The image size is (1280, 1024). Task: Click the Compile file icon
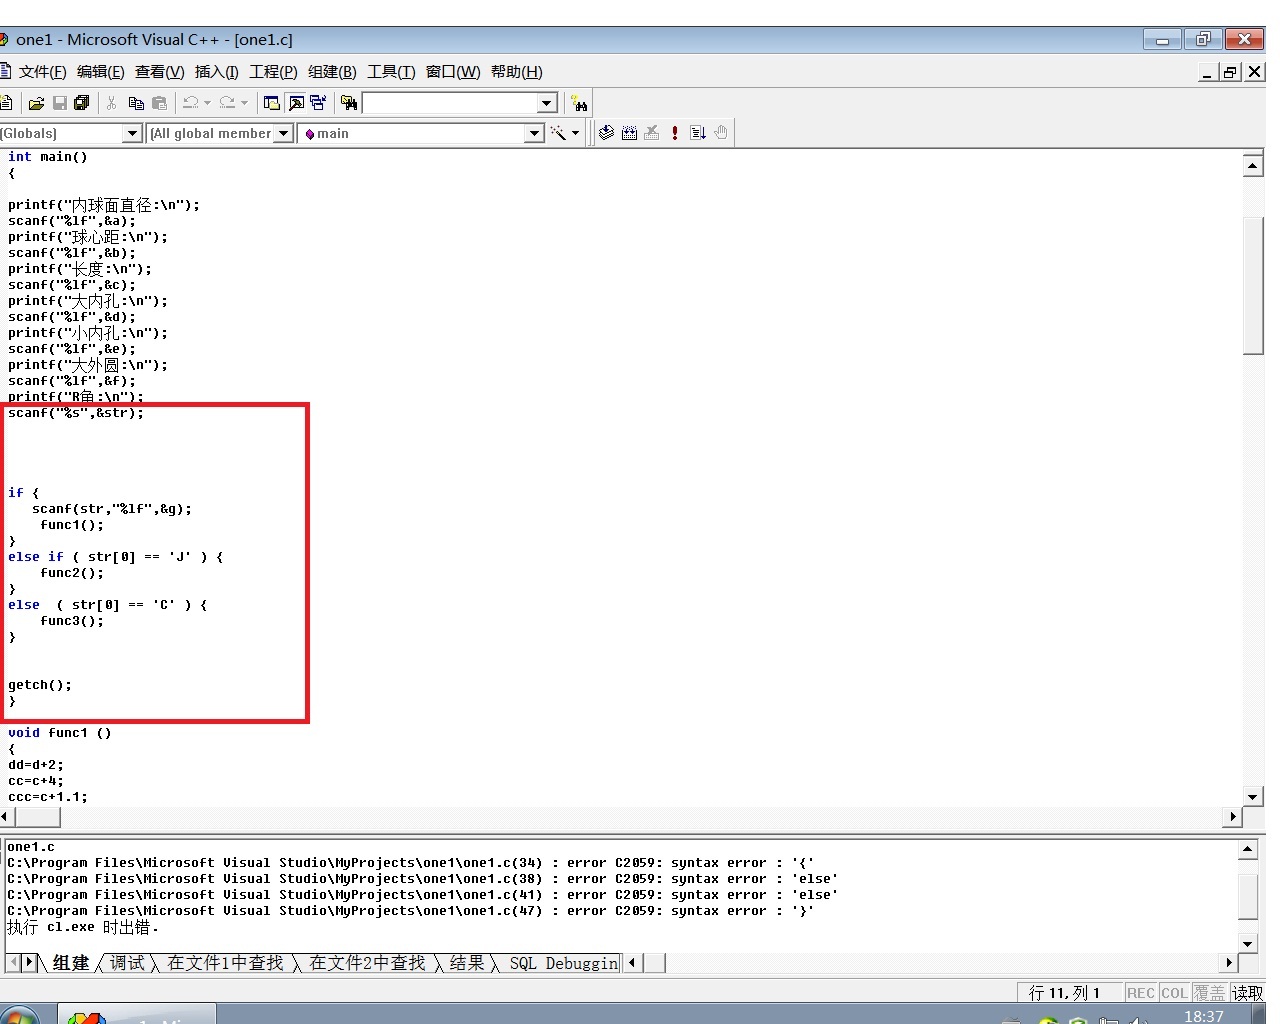point(606,133)
